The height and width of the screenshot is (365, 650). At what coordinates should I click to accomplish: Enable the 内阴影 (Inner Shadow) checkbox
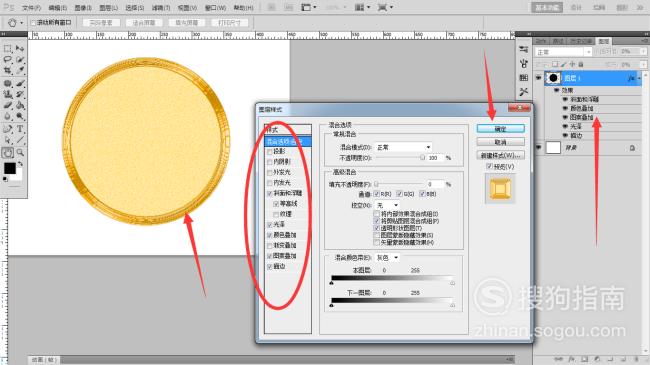(270, 162)
